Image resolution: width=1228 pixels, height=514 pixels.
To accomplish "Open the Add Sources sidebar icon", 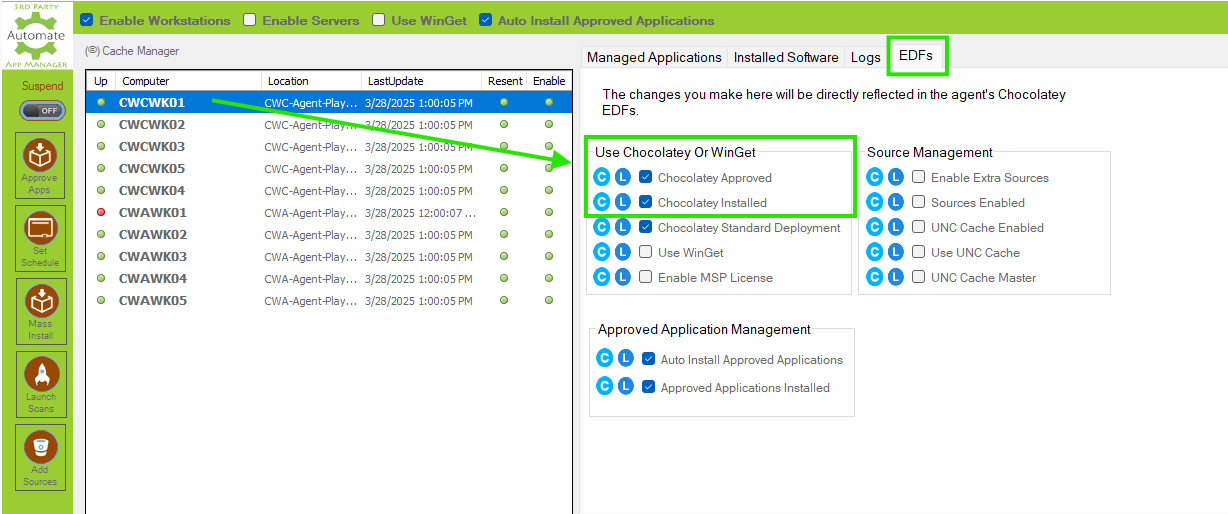I will (41, 456).
